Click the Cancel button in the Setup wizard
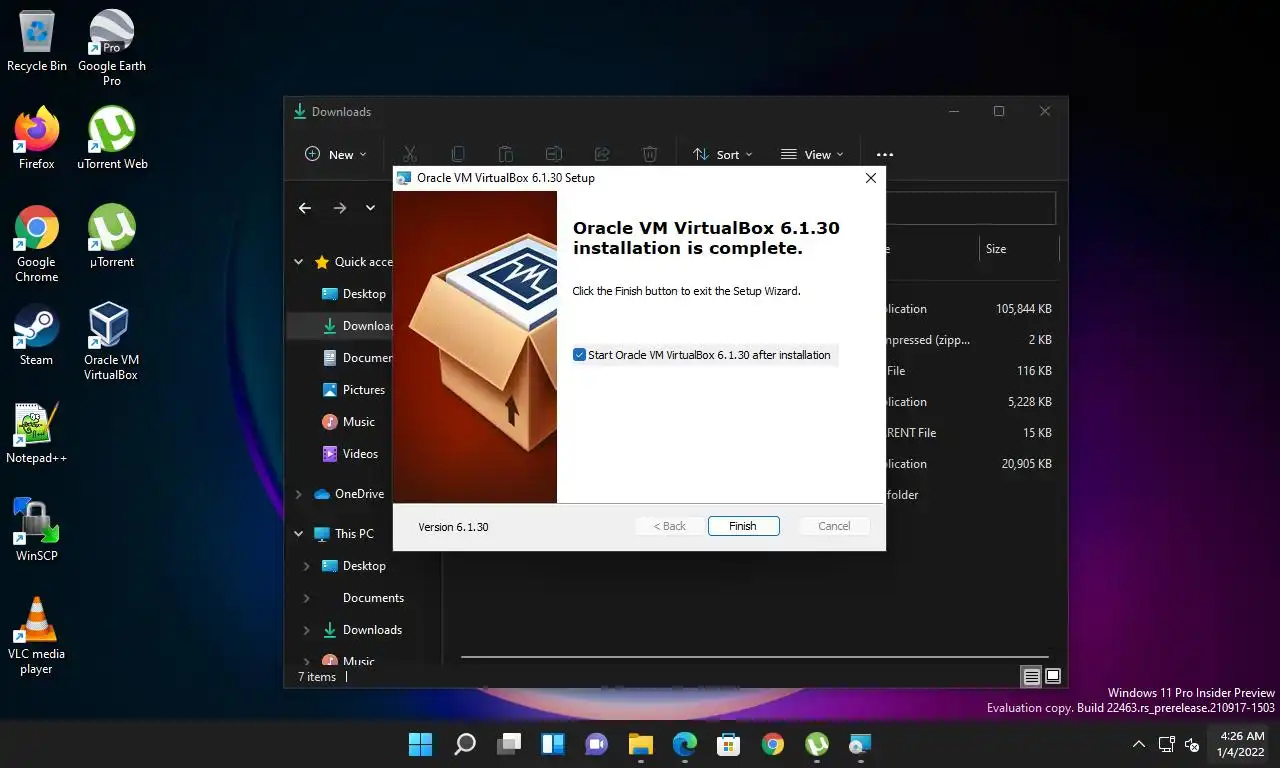The image size is (1280, 768). pos(834,526)
